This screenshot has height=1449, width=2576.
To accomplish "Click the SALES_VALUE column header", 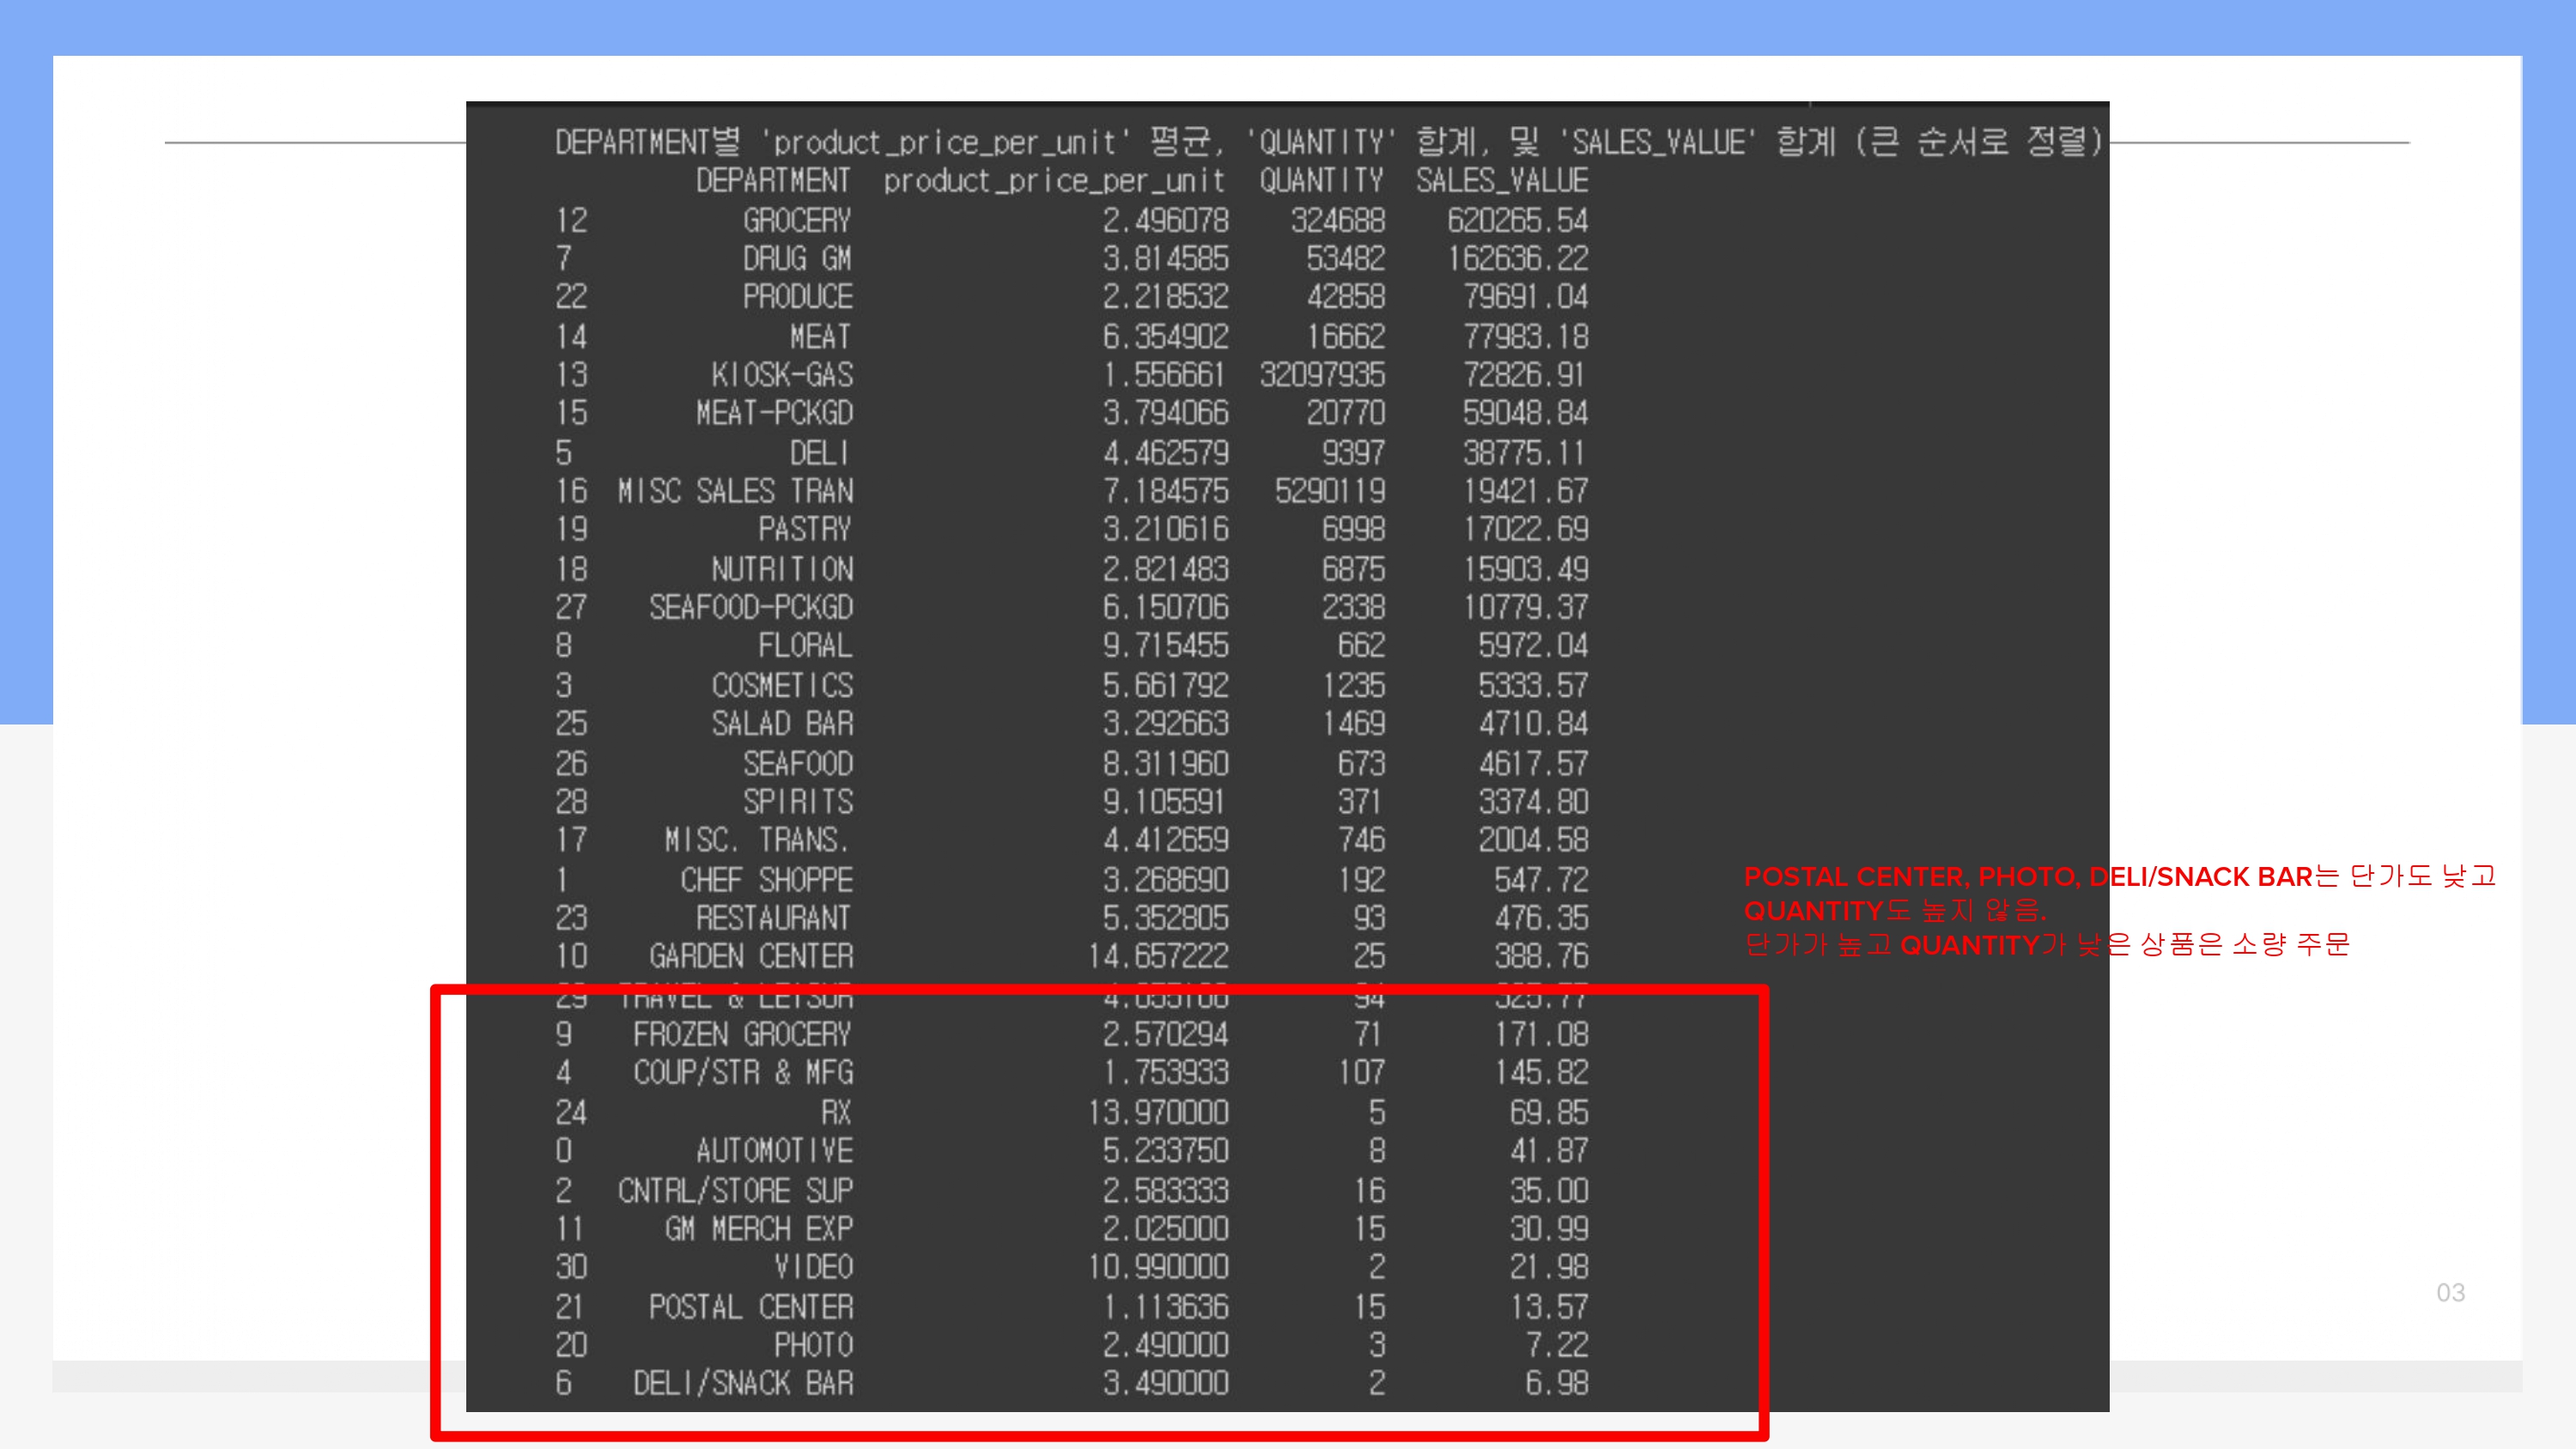I will tap(1501, 181).
